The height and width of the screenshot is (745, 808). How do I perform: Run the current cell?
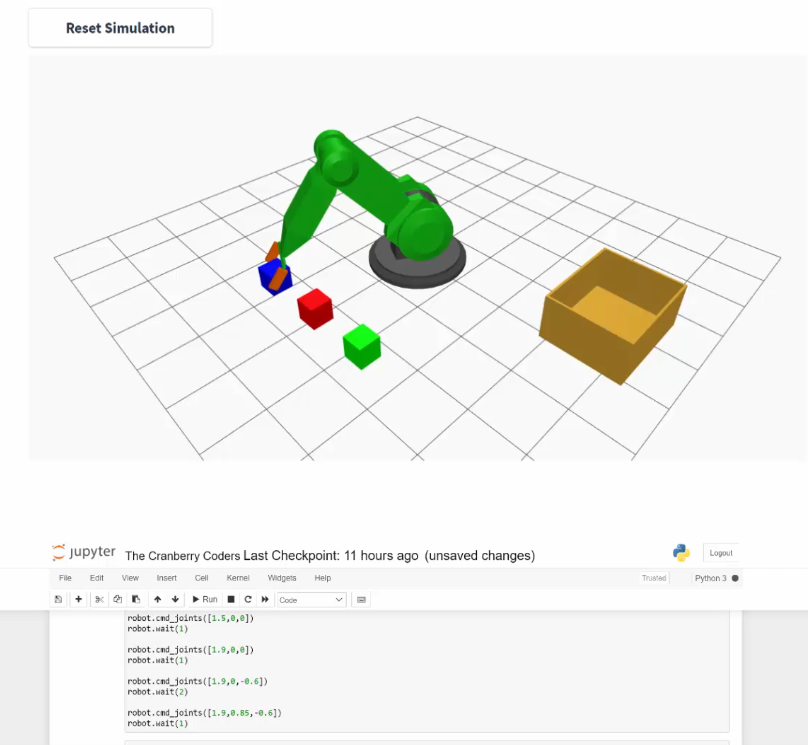click(205, 599)
